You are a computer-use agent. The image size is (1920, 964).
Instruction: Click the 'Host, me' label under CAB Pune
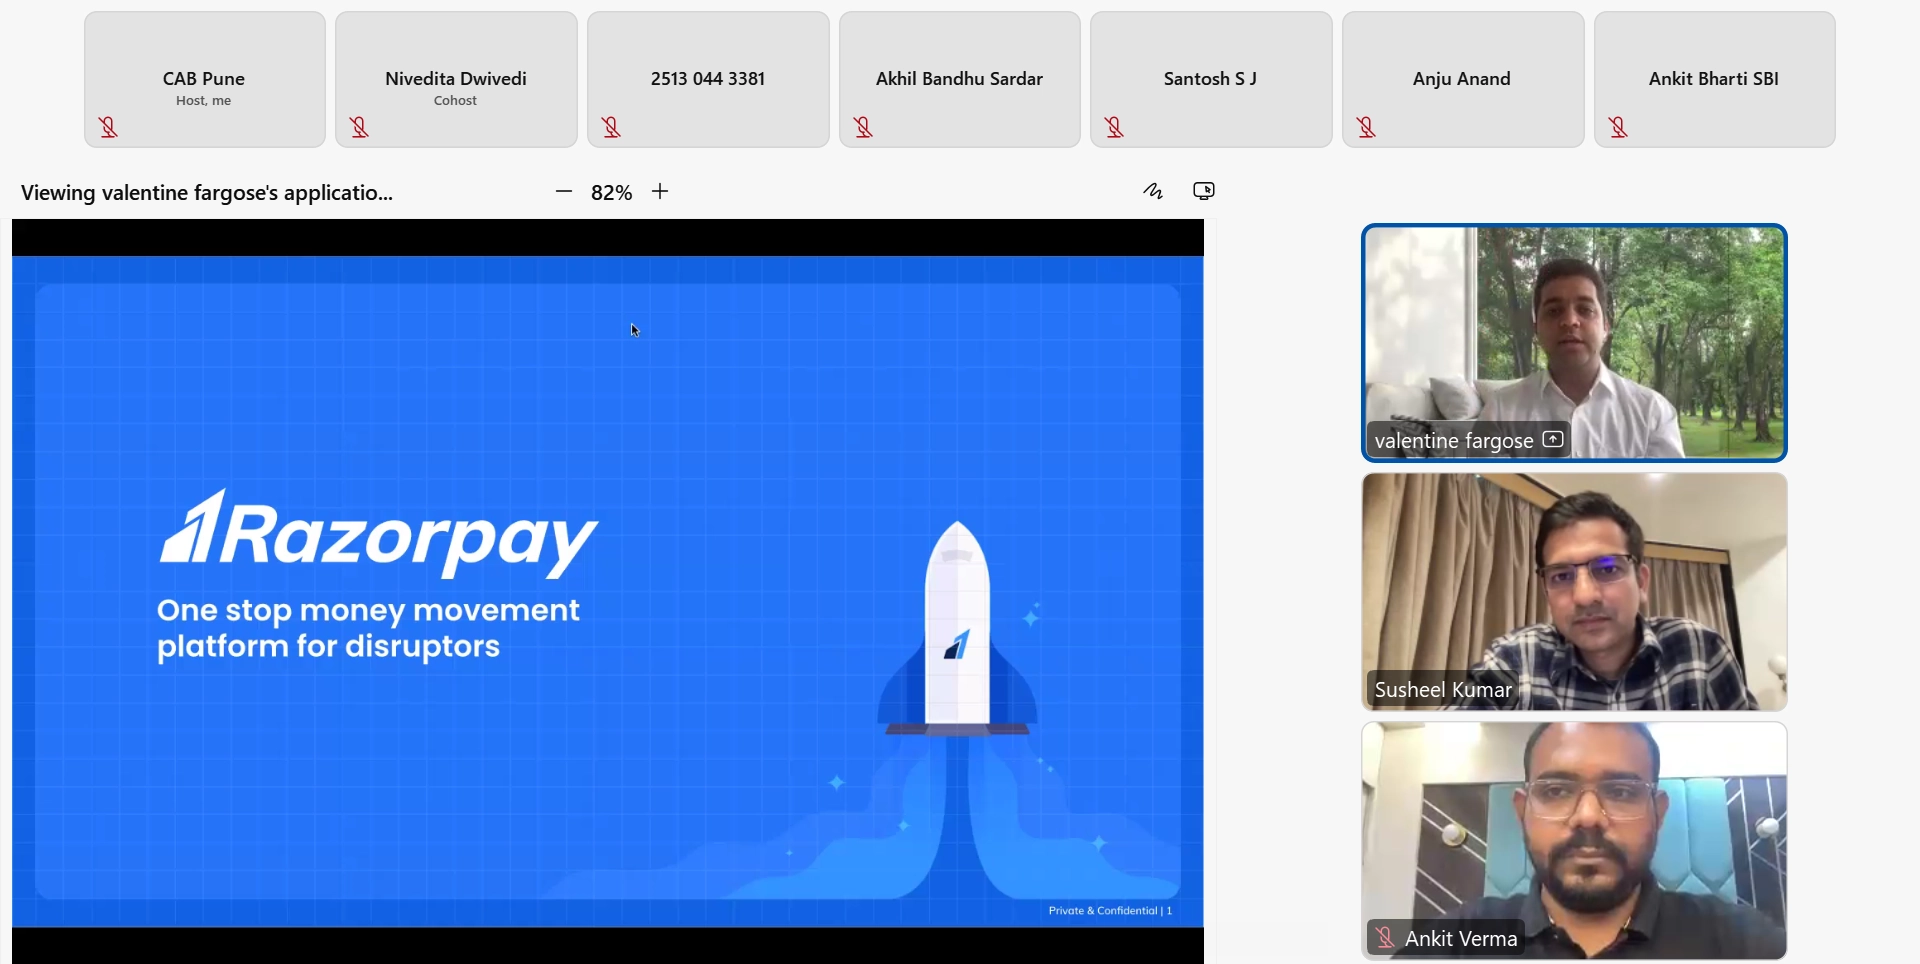[204, 101]
